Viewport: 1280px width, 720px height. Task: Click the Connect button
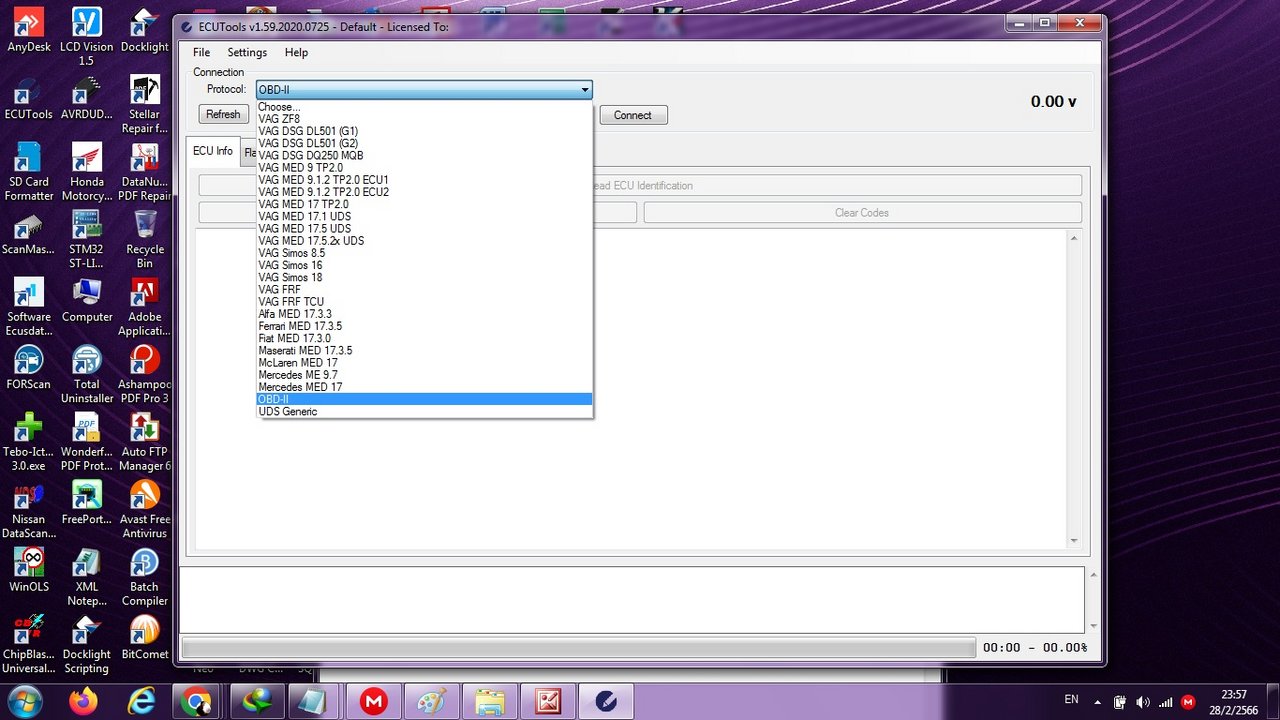click(633, 115)
